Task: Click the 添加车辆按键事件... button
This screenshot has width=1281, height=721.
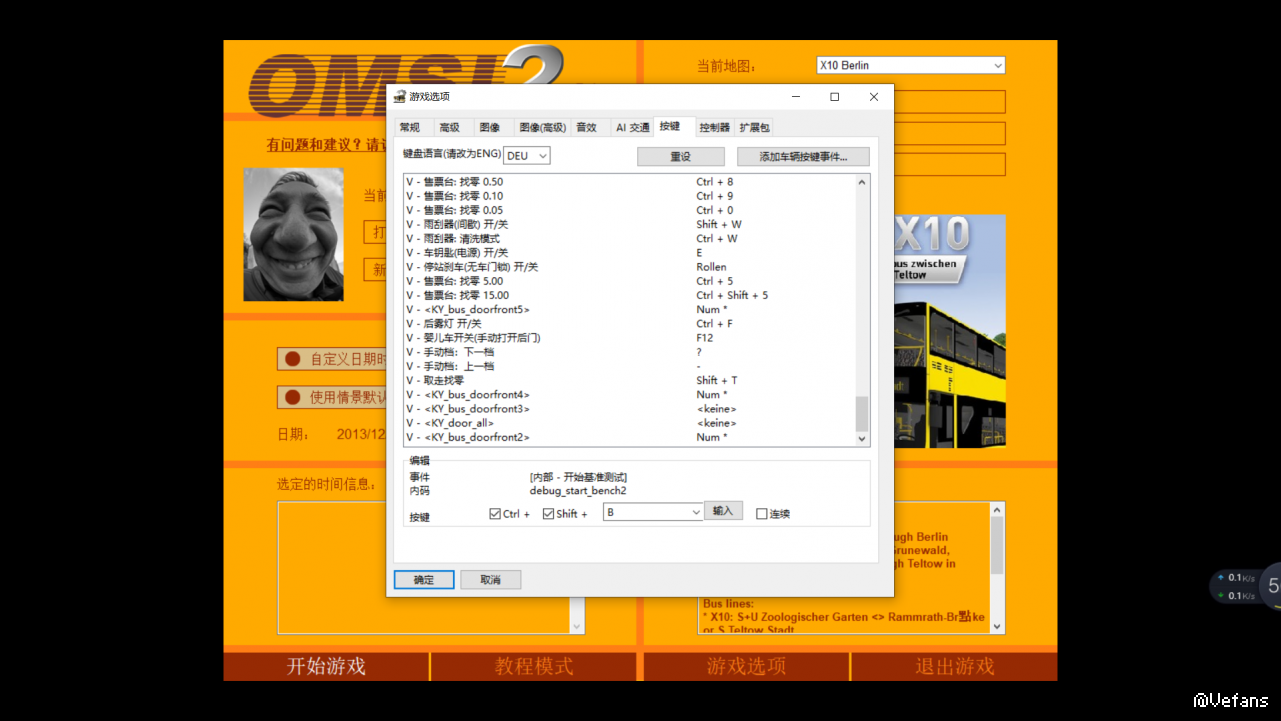Action: coord(803,157)
